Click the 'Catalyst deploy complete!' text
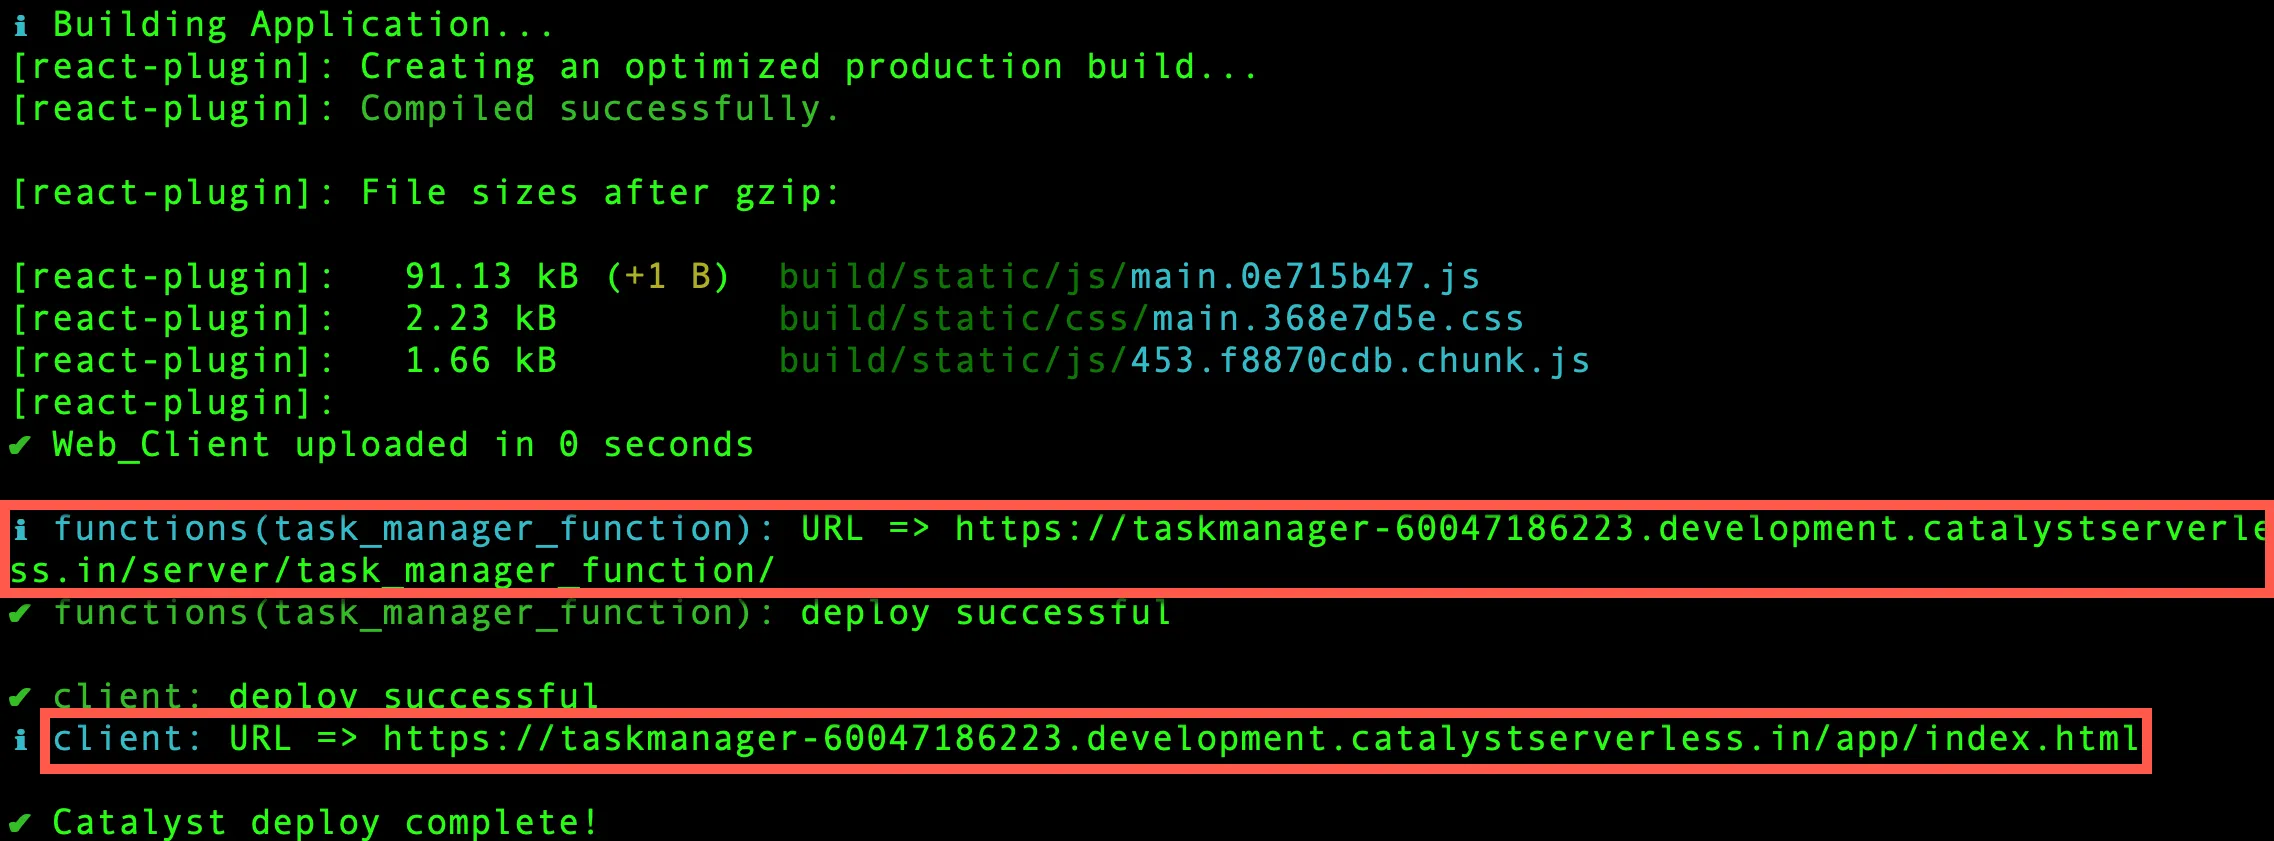 point(325,823)
